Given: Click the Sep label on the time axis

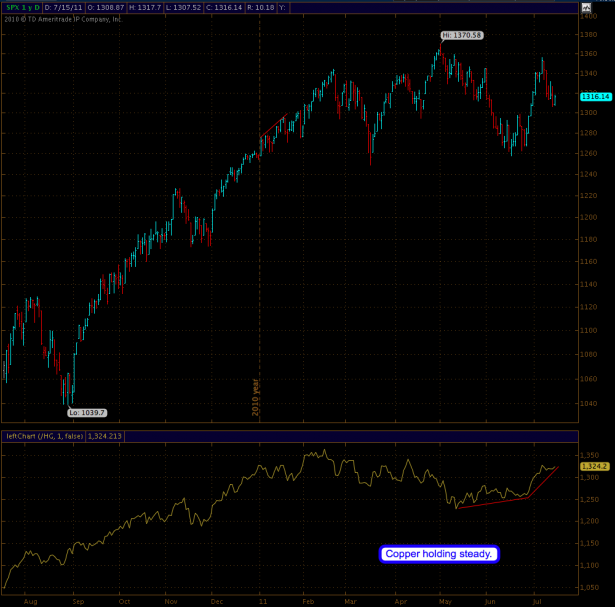Looking at the screenshot, I should coord(78,602).
